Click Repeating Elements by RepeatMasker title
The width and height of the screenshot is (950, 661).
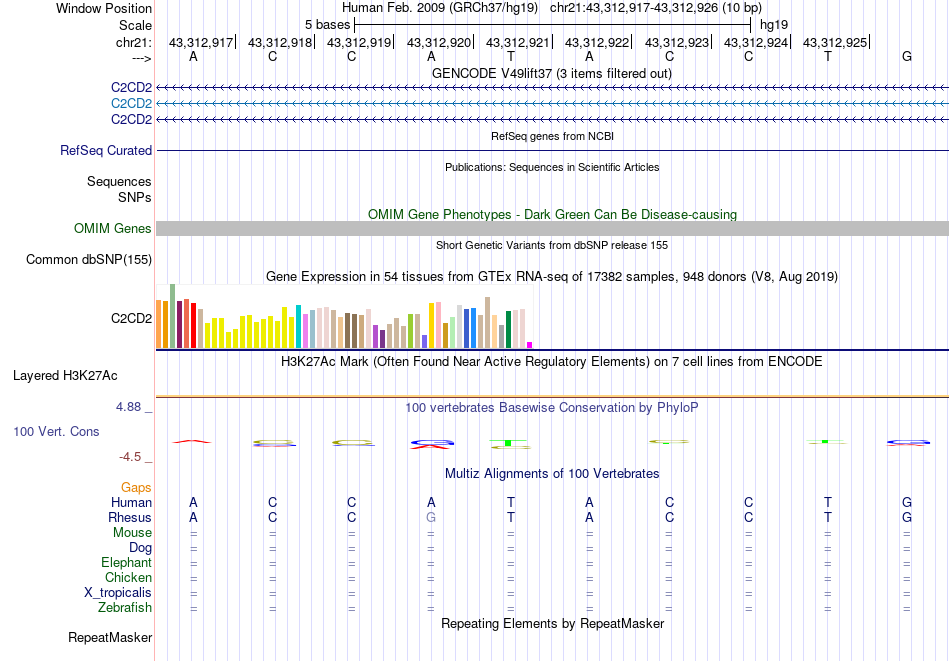click(x=552, y=624)
